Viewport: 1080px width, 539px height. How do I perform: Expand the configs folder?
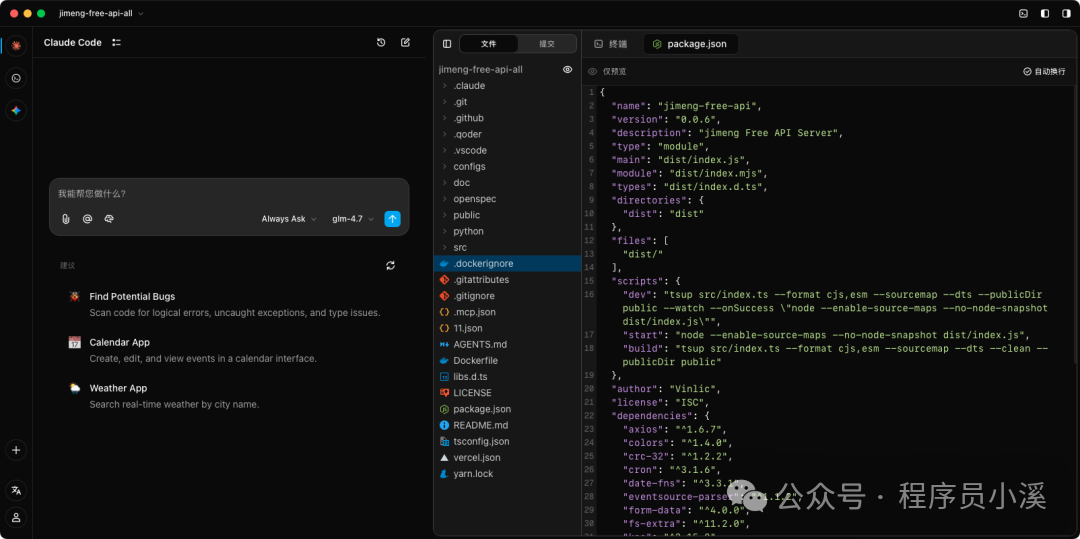[x=507, y=167]
